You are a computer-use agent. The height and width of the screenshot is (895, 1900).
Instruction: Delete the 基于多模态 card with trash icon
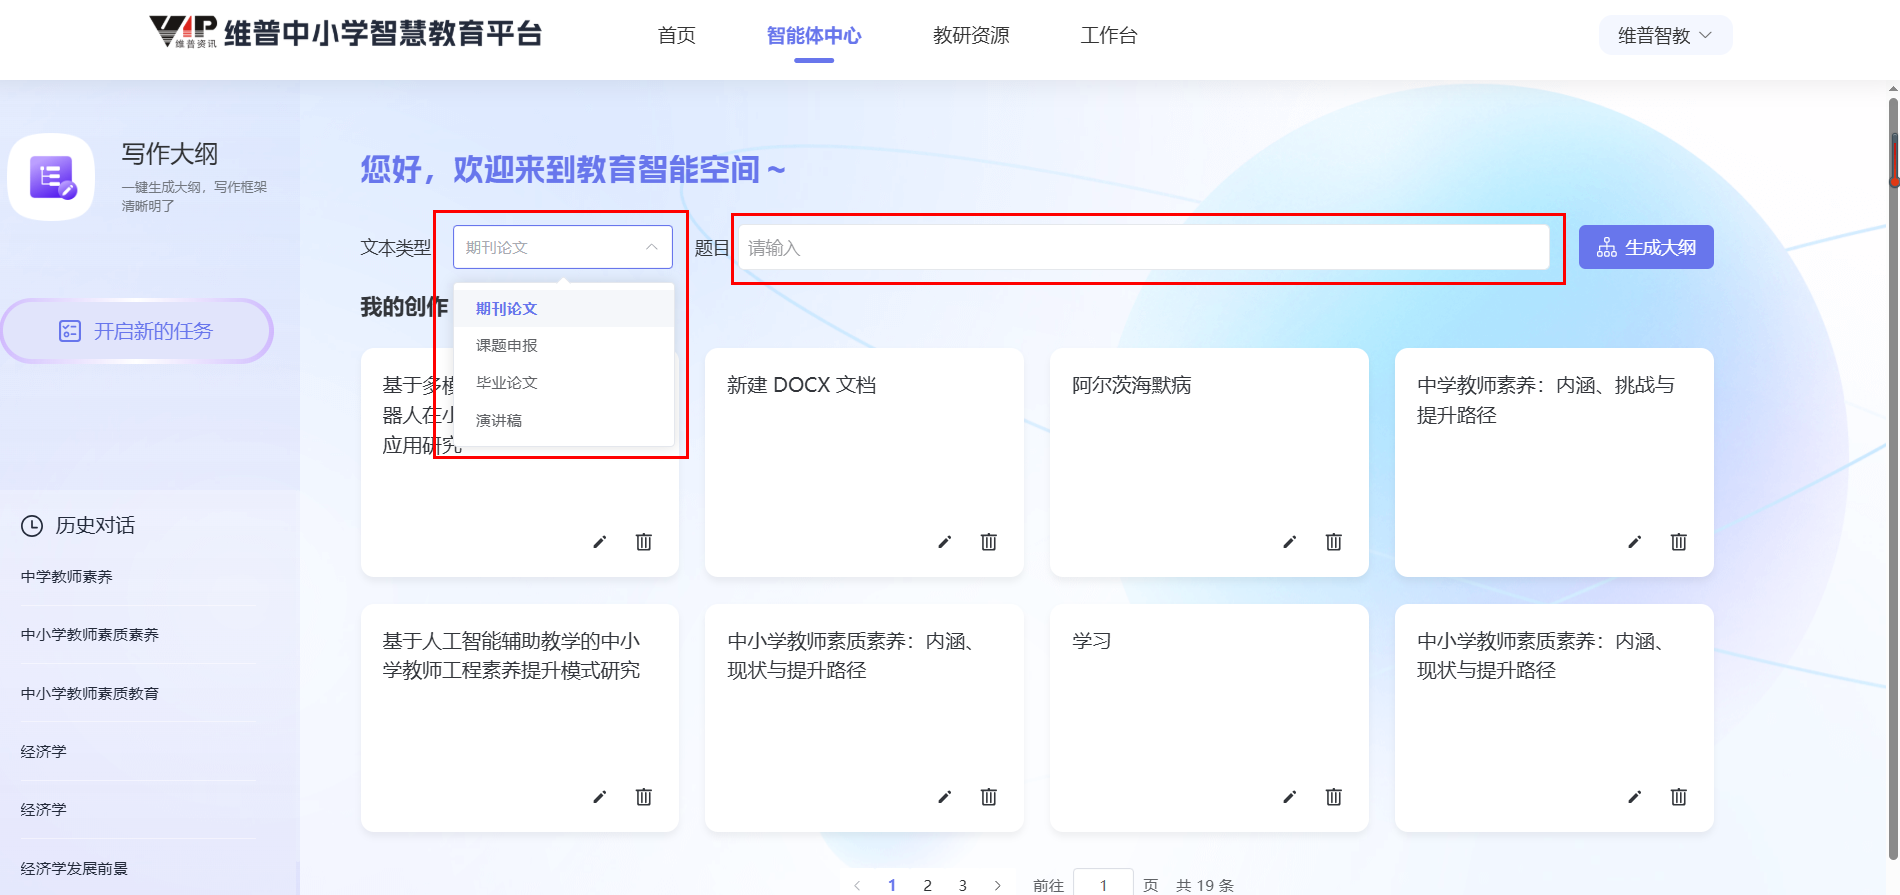[644, 542]
